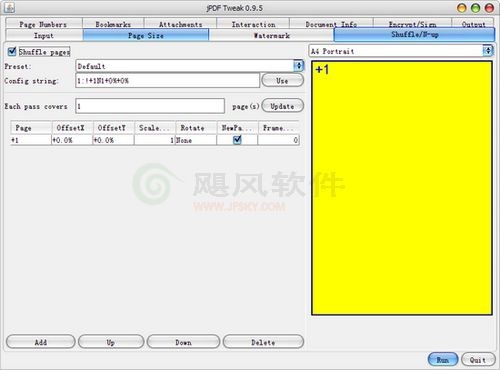This screenshot has width=500, height=370.
Task: Select the Scale cell with value 1
Action: point(155,140)
